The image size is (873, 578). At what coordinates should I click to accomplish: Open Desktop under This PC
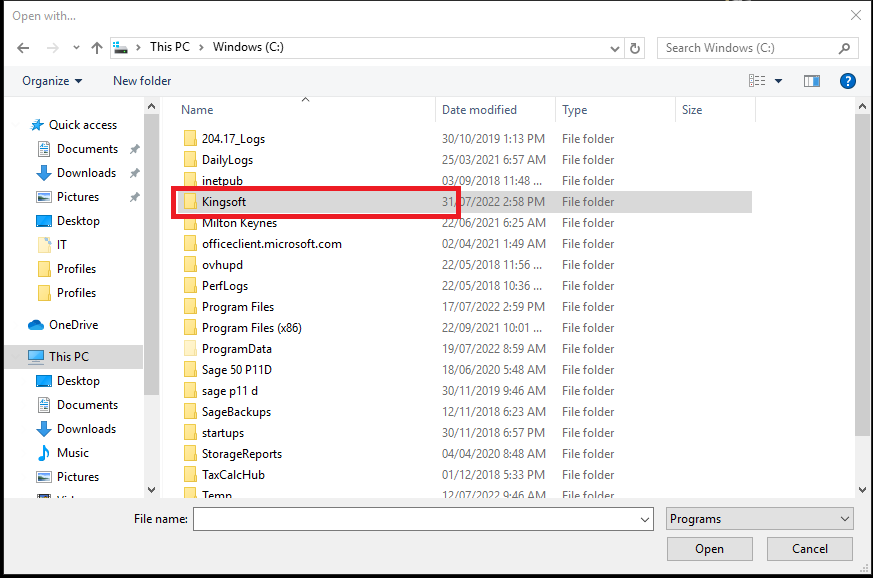pos(78,381)
